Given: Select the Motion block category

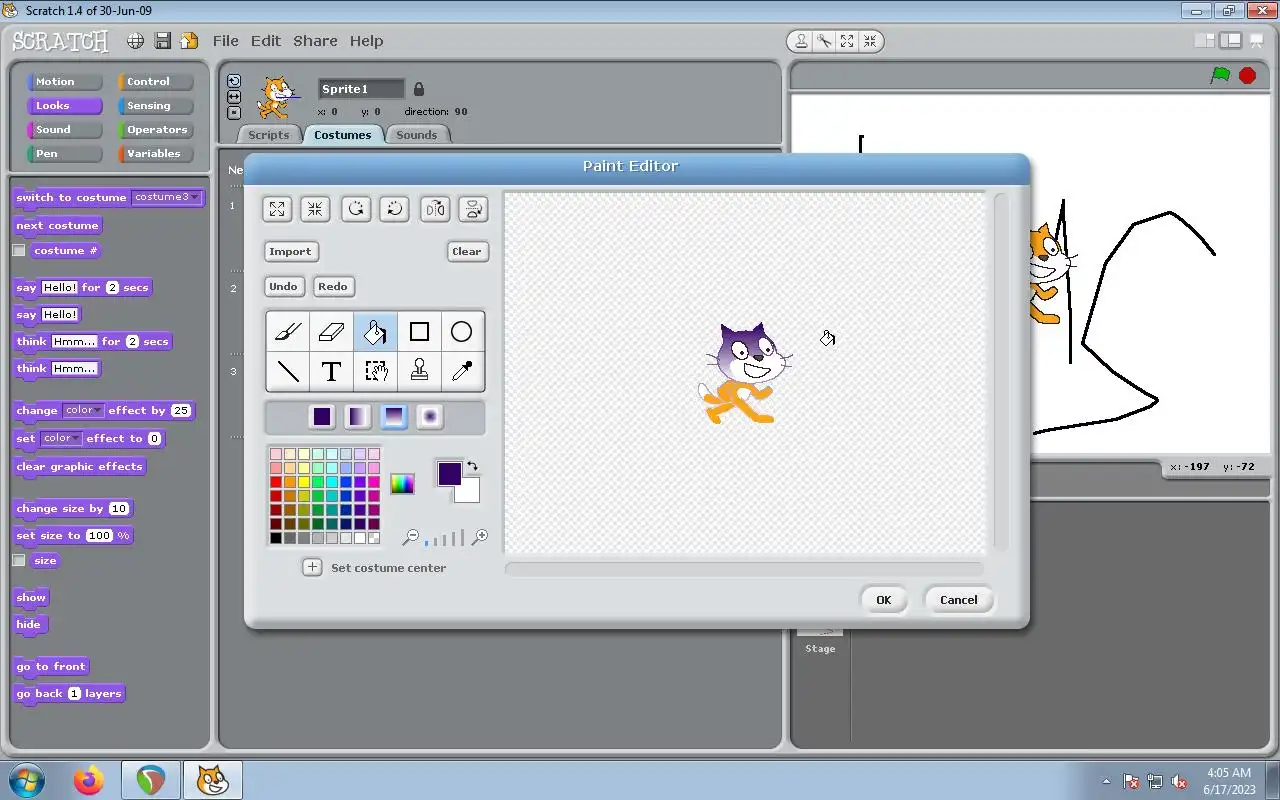Looking at the screenshot, I should [x=65, y=82].
